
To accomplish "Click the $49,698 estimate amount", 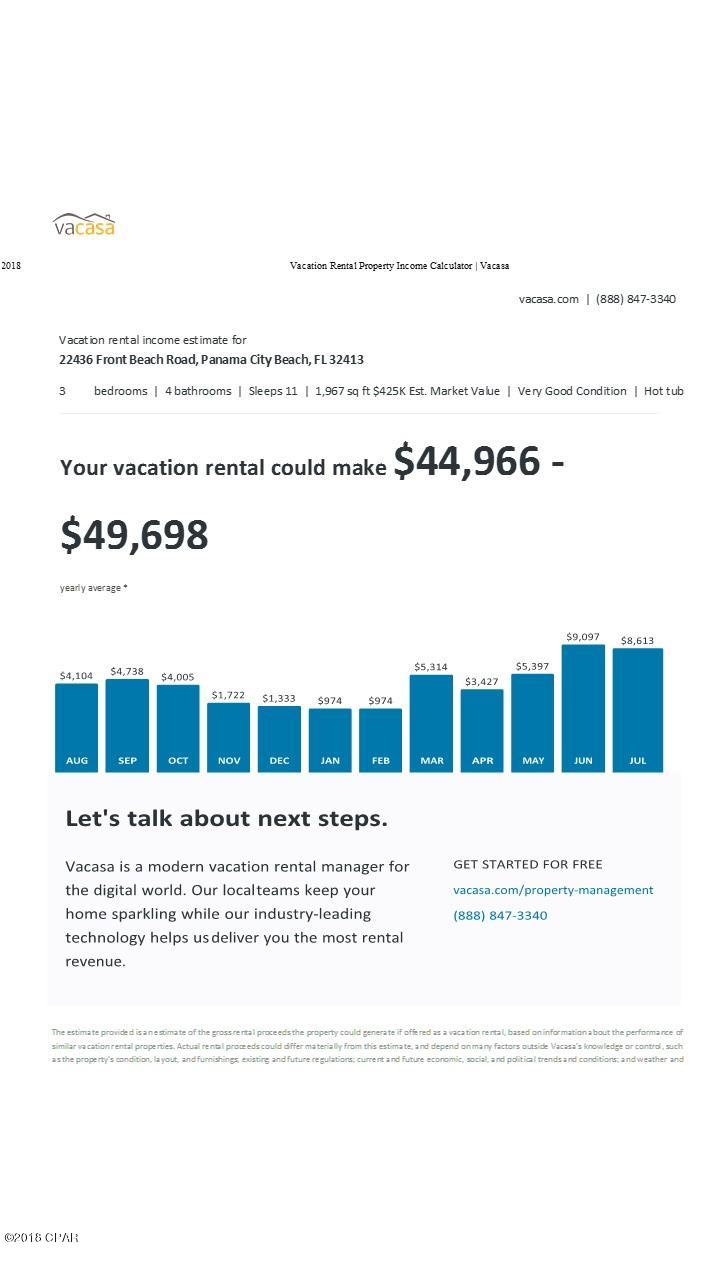I will point(134,535).
